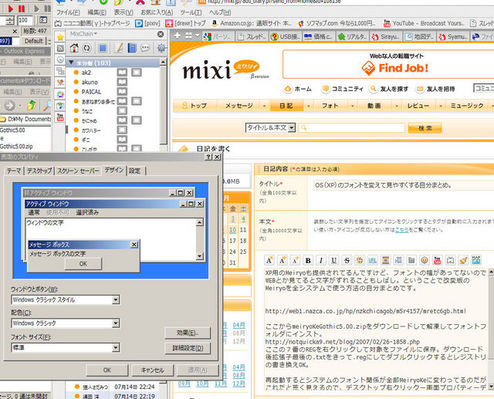Insert a URL link using editor icon

tap(372, 260)
